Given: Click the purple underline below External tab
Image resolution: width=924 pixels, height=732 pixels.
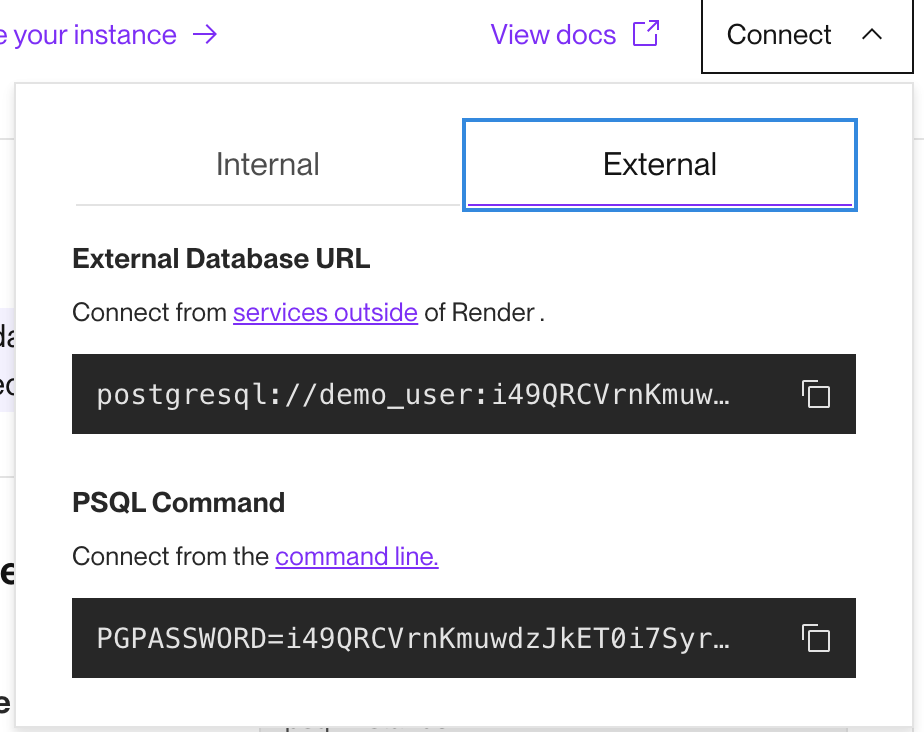Looking at the screenshot, I should 660,204.
